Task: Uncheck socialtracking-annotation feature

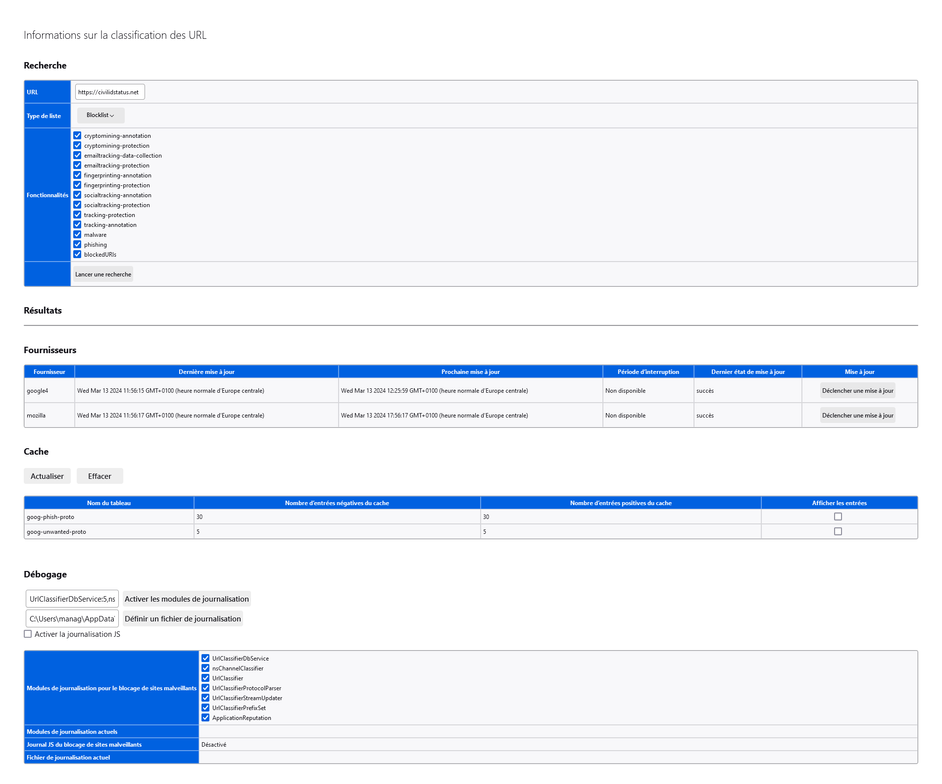Action: coord(77,195)
